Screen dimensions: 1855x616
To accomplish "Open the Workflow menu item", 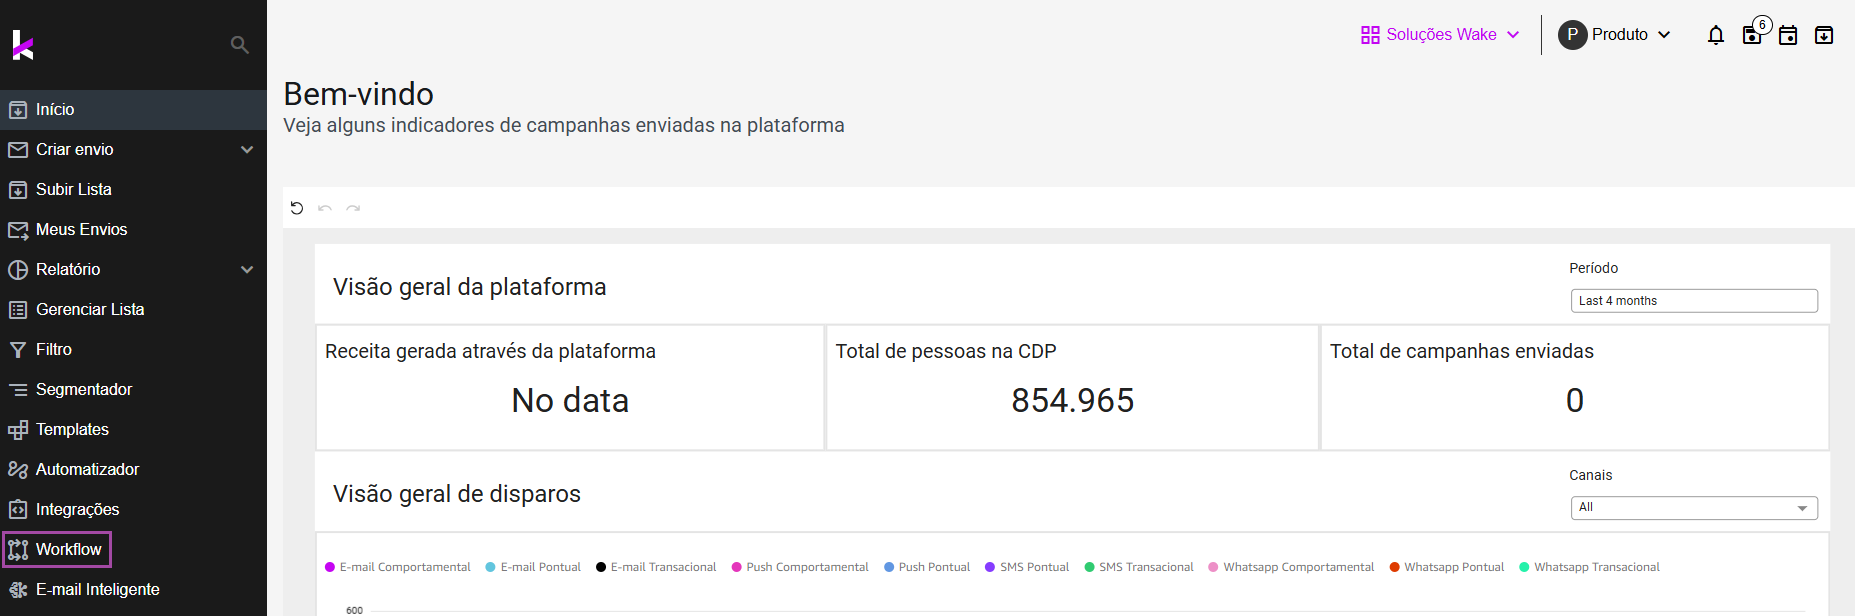I will tap(57, 549).
